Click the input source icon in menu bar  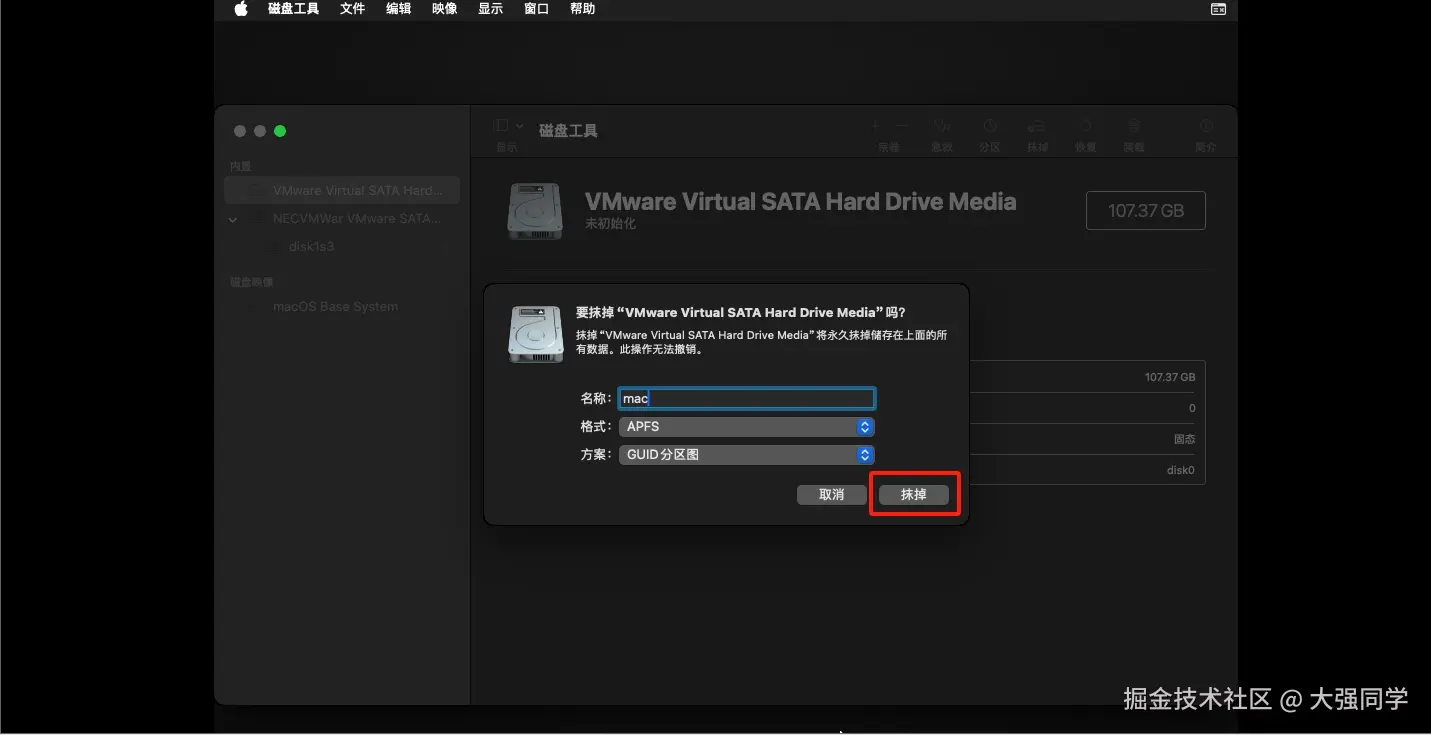coord(1218,9)
